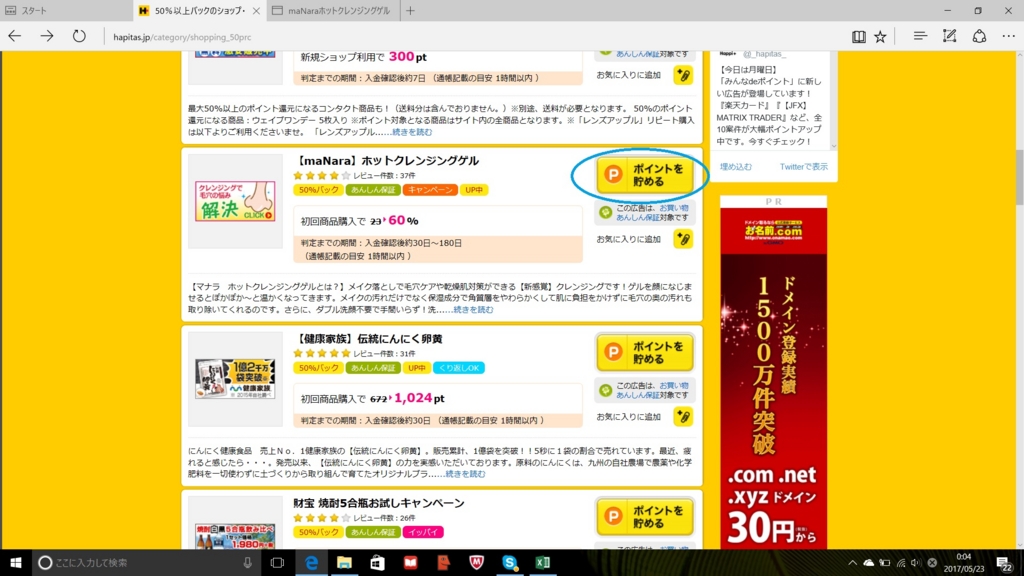Click maNara star rating review count
The image size is (1024, 576).
click(x=384, y=176)
